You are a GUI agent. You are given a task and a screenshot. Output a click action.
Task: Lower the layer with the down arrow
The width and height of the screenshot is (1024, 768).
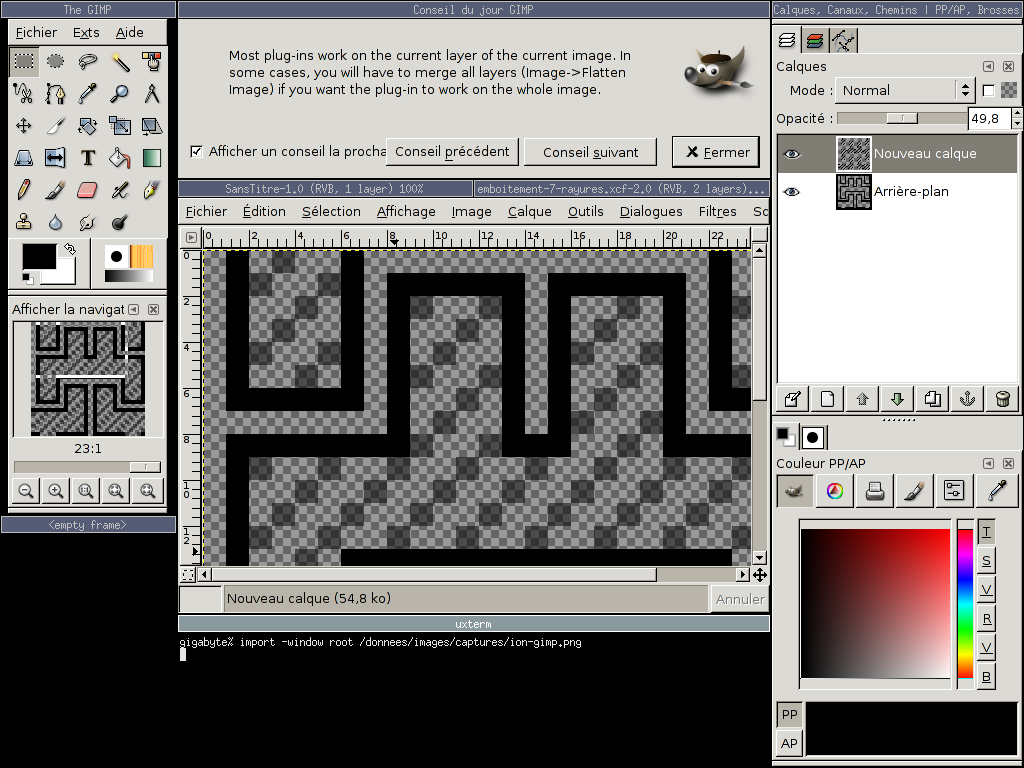897,398
